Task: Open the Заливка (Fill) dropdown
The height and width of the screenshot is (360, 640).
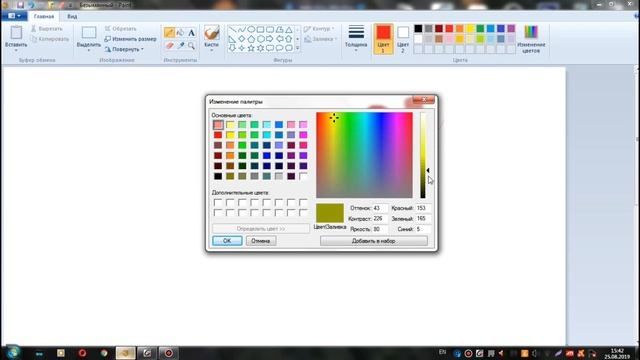Action: click(x=321, y=39)
